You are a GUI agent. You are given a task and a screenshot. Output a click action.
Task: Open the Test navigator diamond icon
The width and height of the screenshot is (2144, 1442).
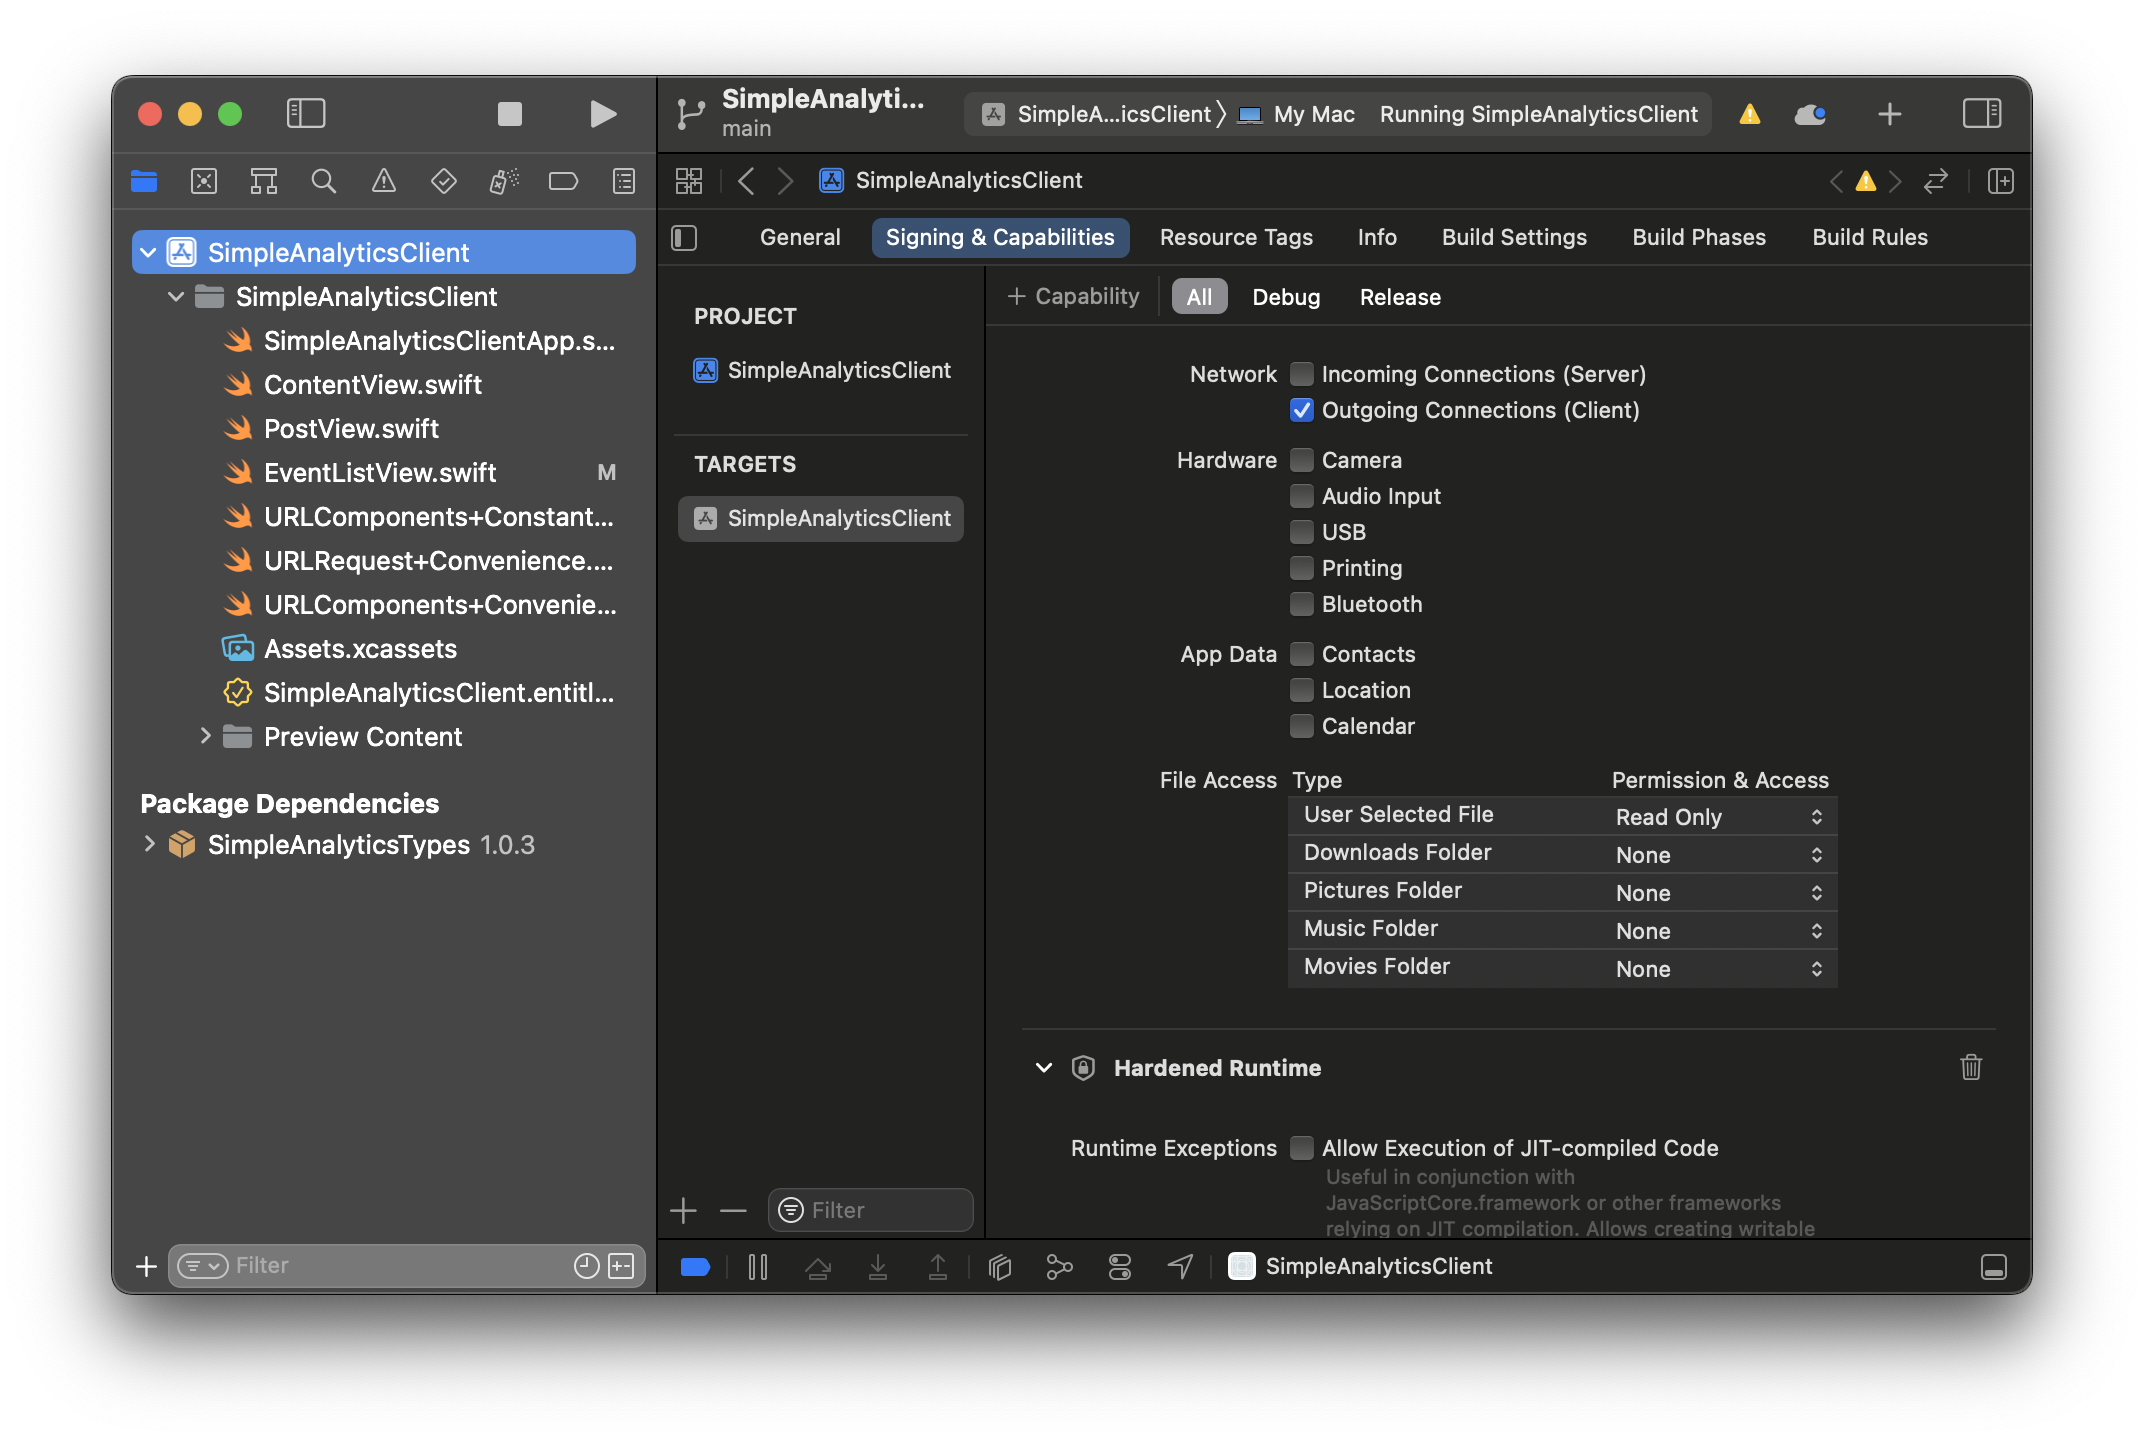[444, 181]
